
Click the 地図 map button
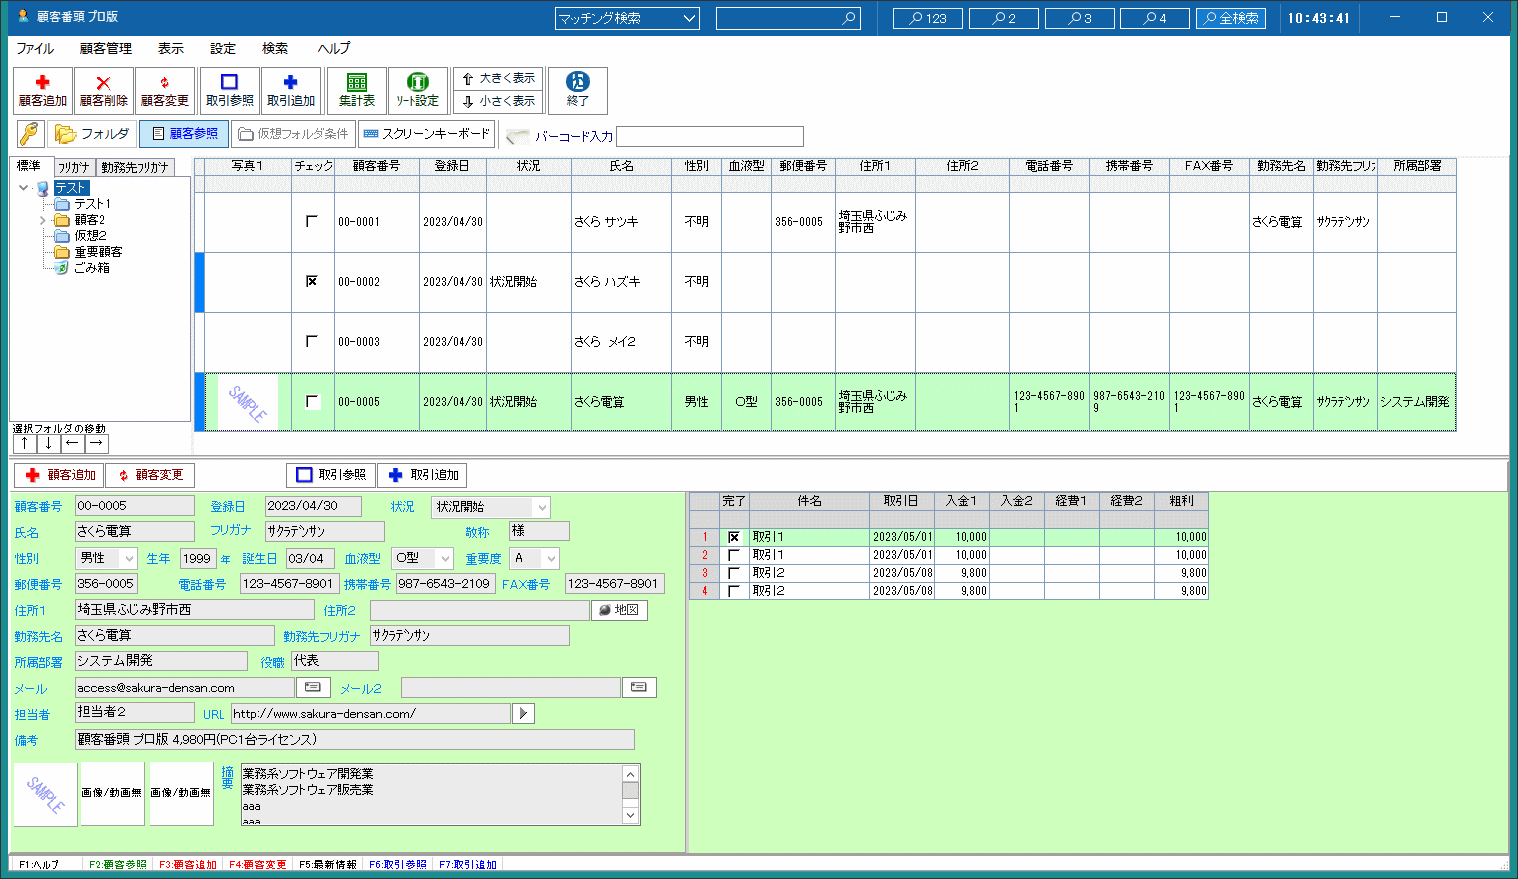619,610
